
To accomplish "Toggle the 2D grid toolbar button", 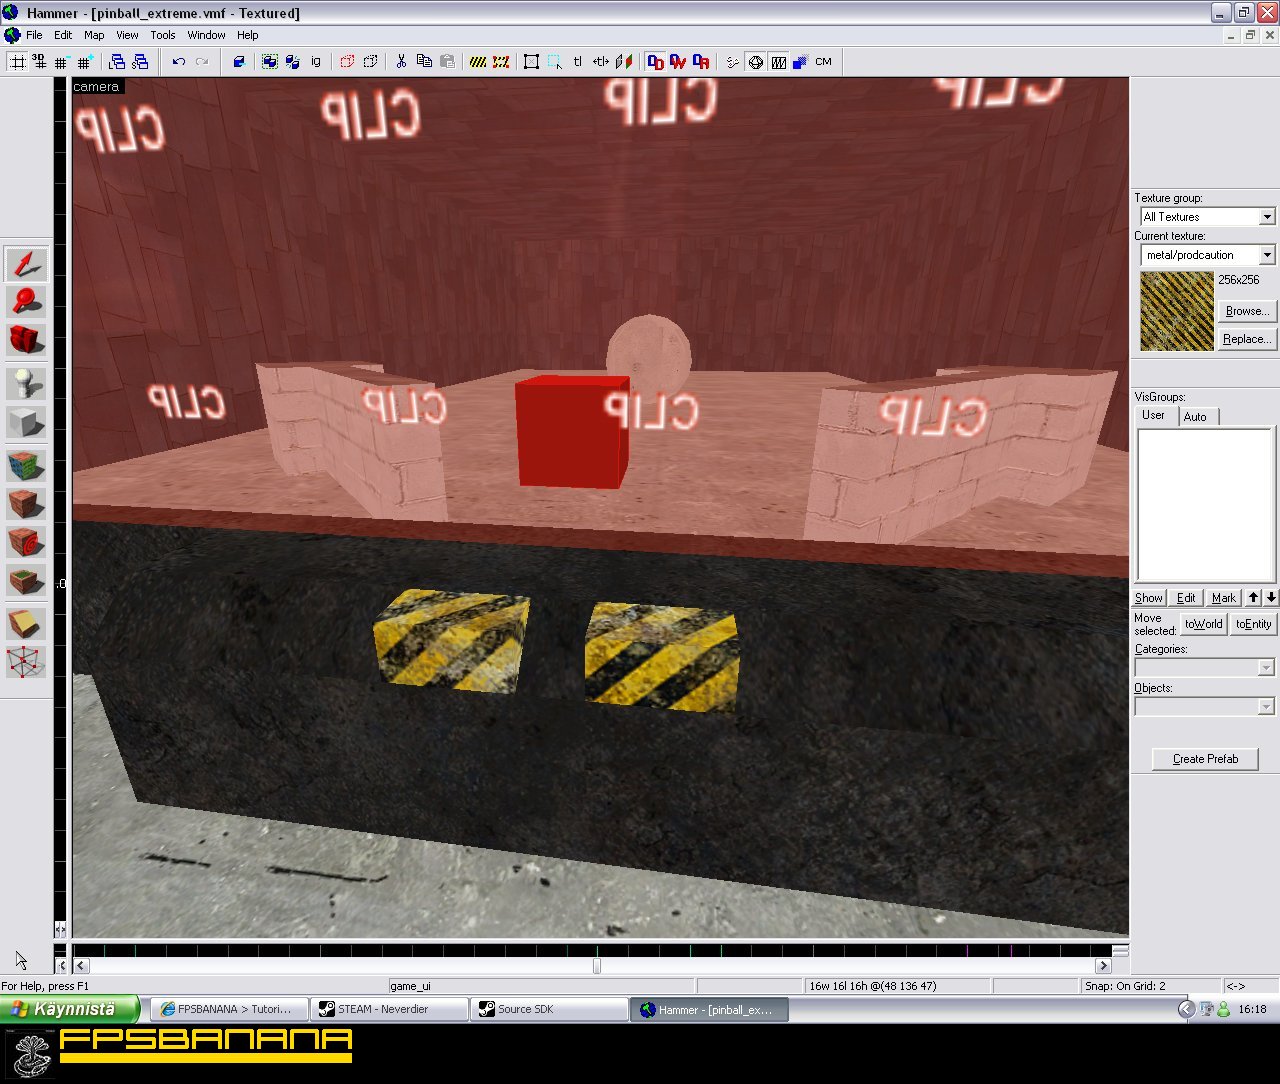I will click(17, 62).
